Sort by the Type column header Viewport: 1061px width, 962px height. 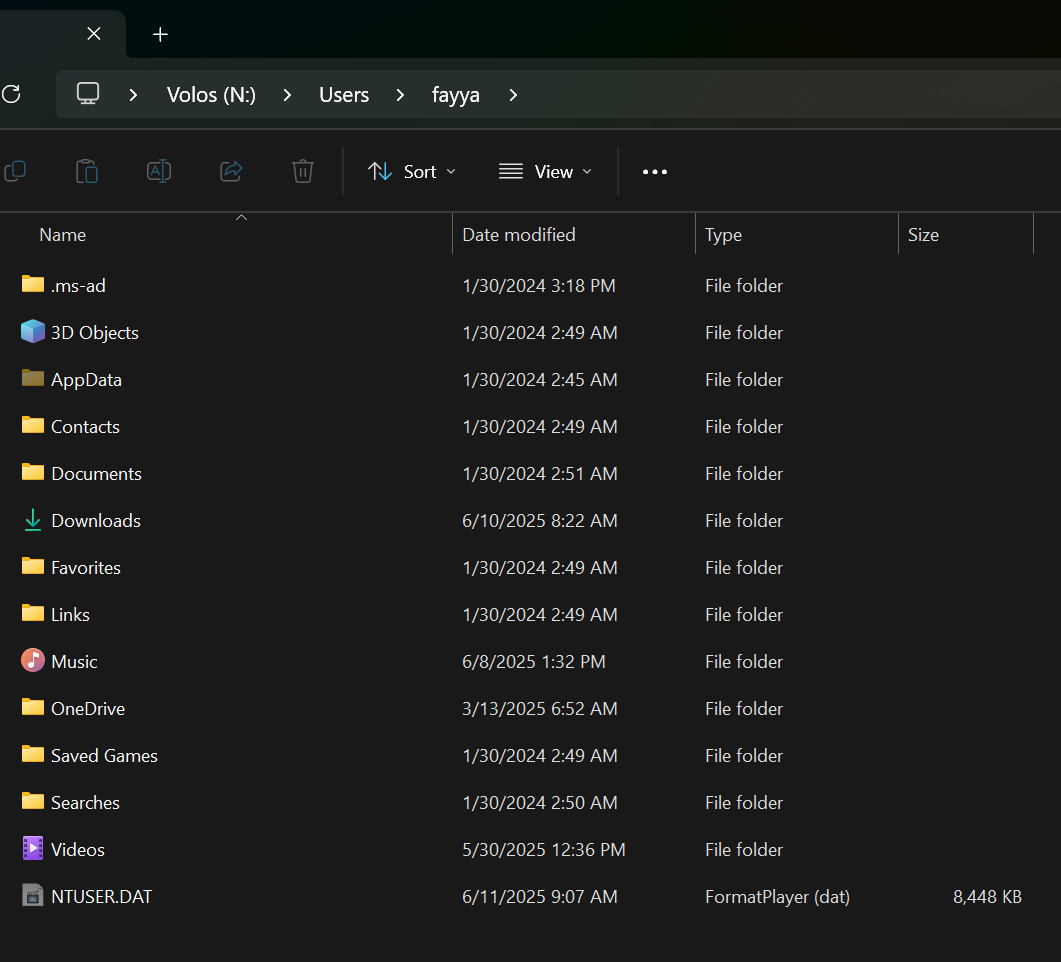723,235
